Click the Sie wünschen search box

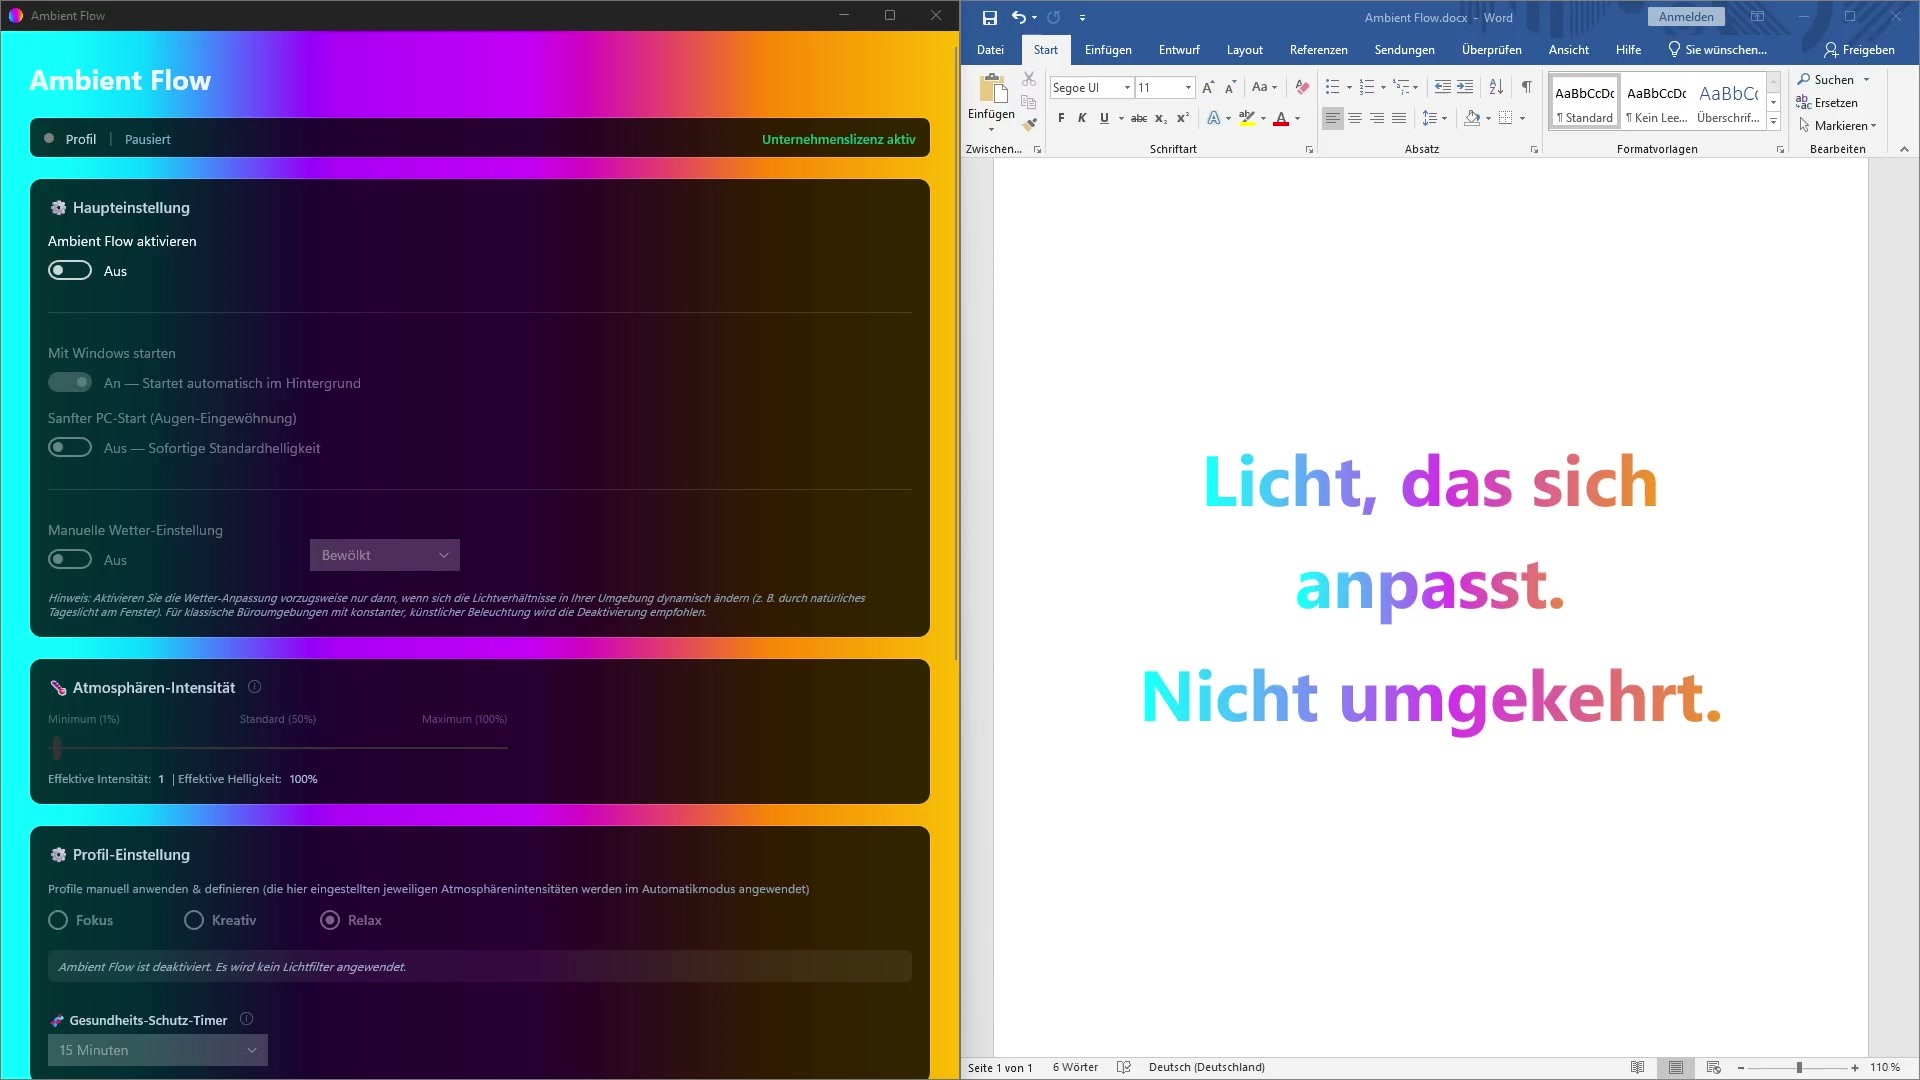1717,49
